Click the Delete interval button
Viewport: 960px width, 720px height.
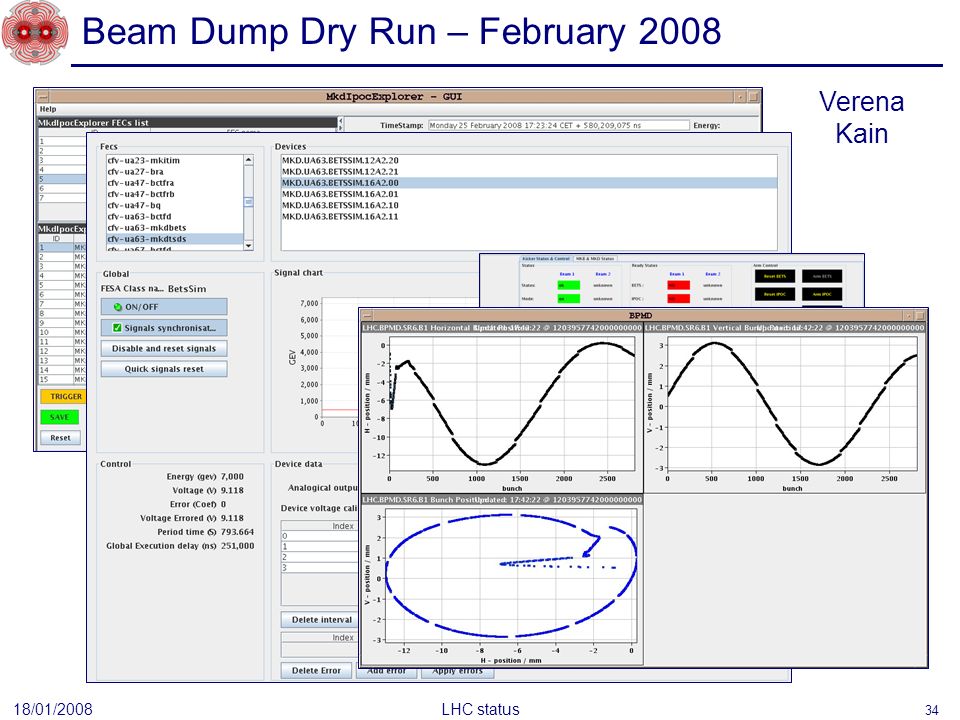point(320,620)
